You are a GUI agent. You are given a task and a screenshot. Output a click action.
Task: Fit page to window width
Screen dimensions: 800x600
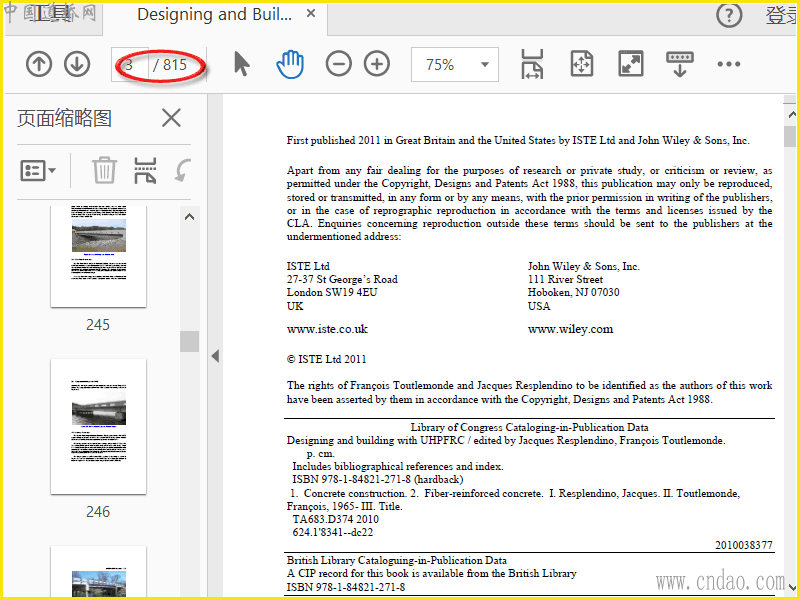532,65
